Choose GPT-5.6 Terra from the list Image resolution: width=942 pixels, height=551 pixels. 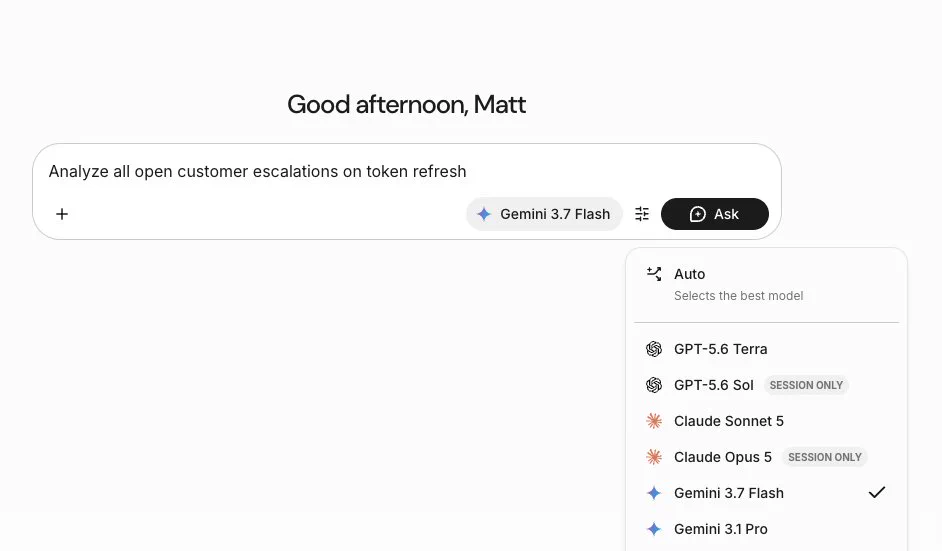pos(767,349)
